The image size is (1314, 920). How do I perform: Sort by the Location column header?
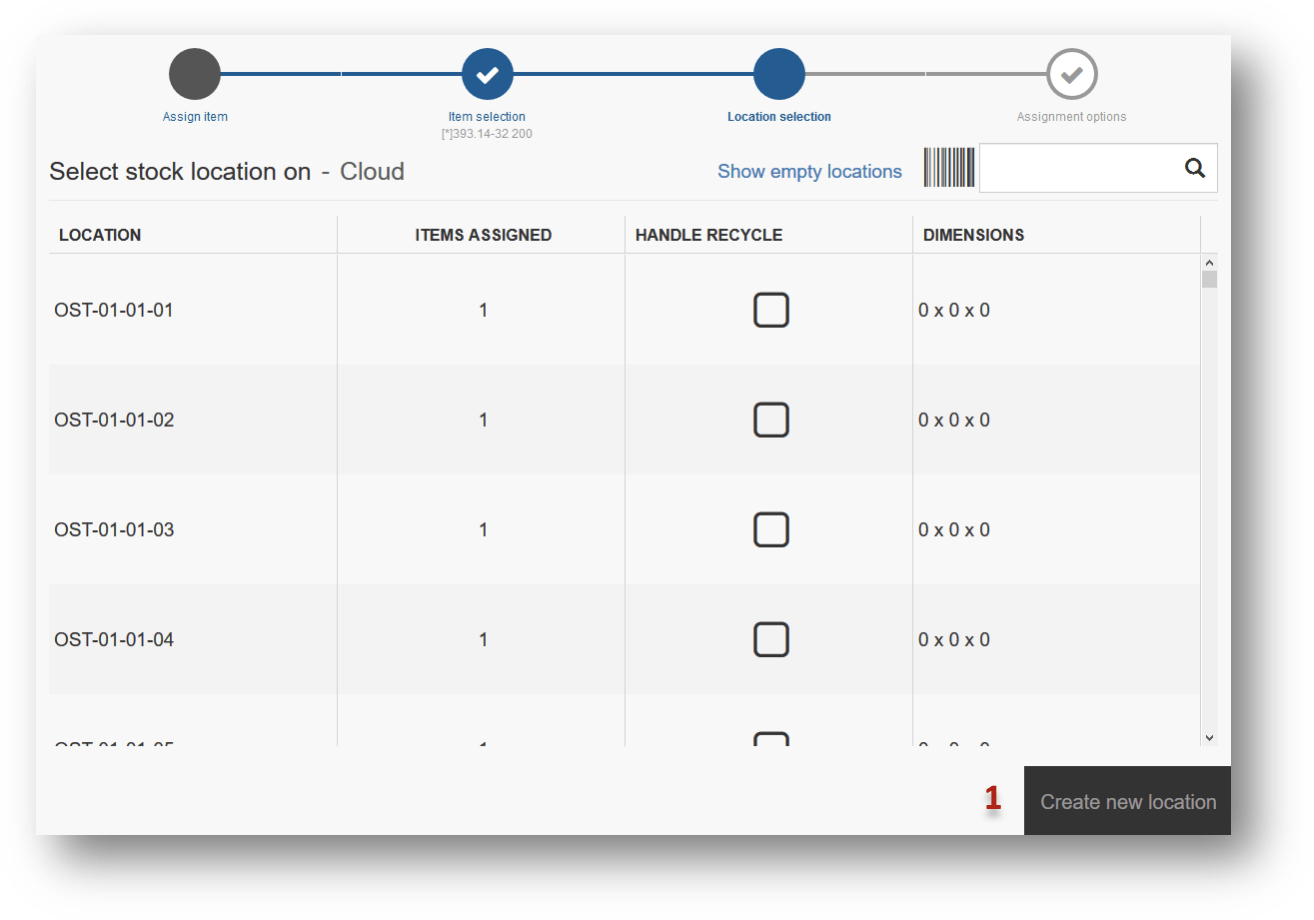(100, 236)
